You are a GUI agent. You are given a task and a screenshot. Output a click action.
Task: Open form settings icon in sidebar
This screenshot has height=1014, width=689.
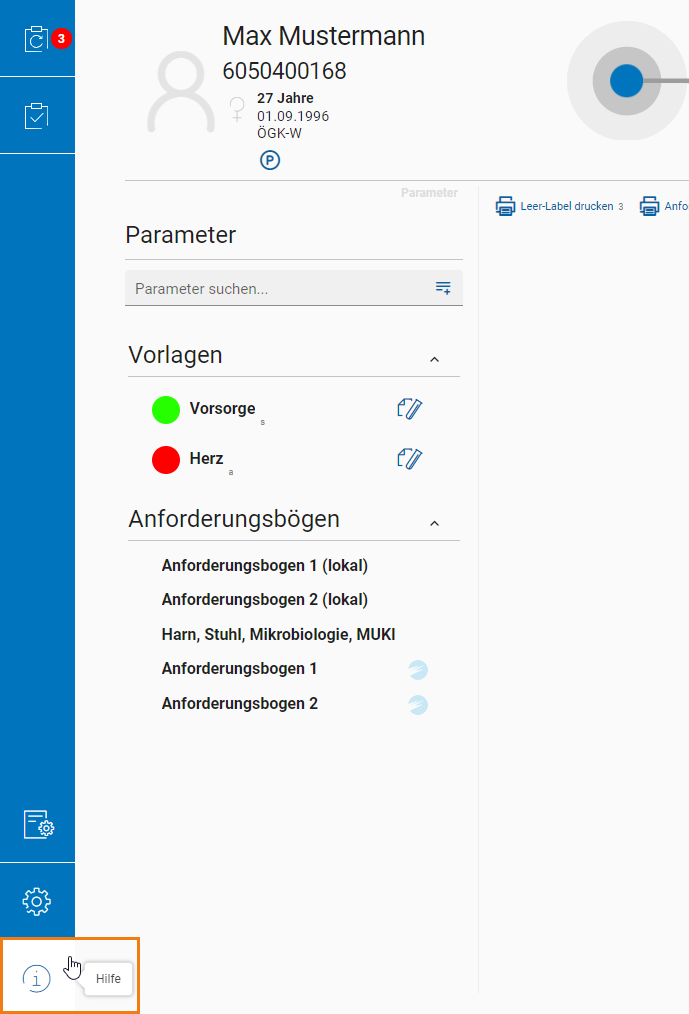pyautogui.click(x=38, y=825)
